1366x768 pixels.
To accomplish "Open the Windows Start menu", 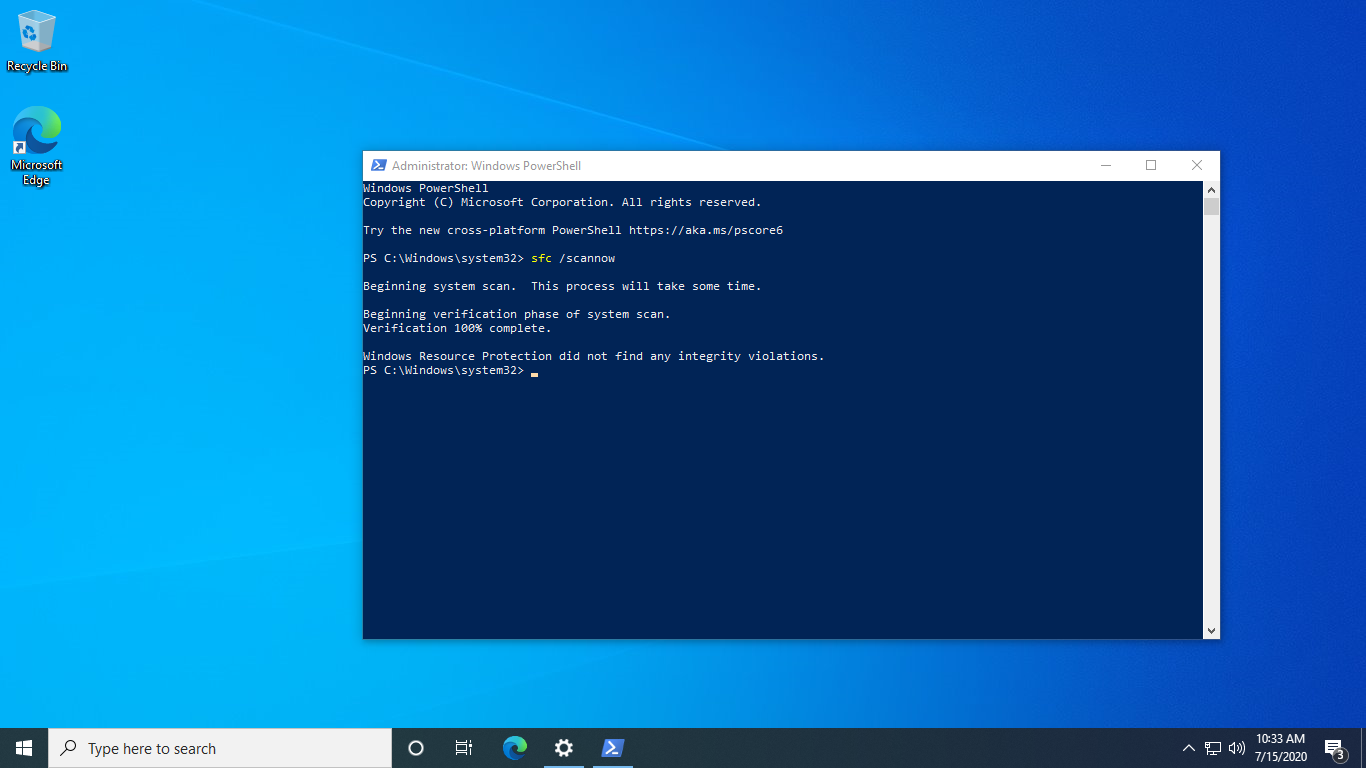I will (24, 748).
